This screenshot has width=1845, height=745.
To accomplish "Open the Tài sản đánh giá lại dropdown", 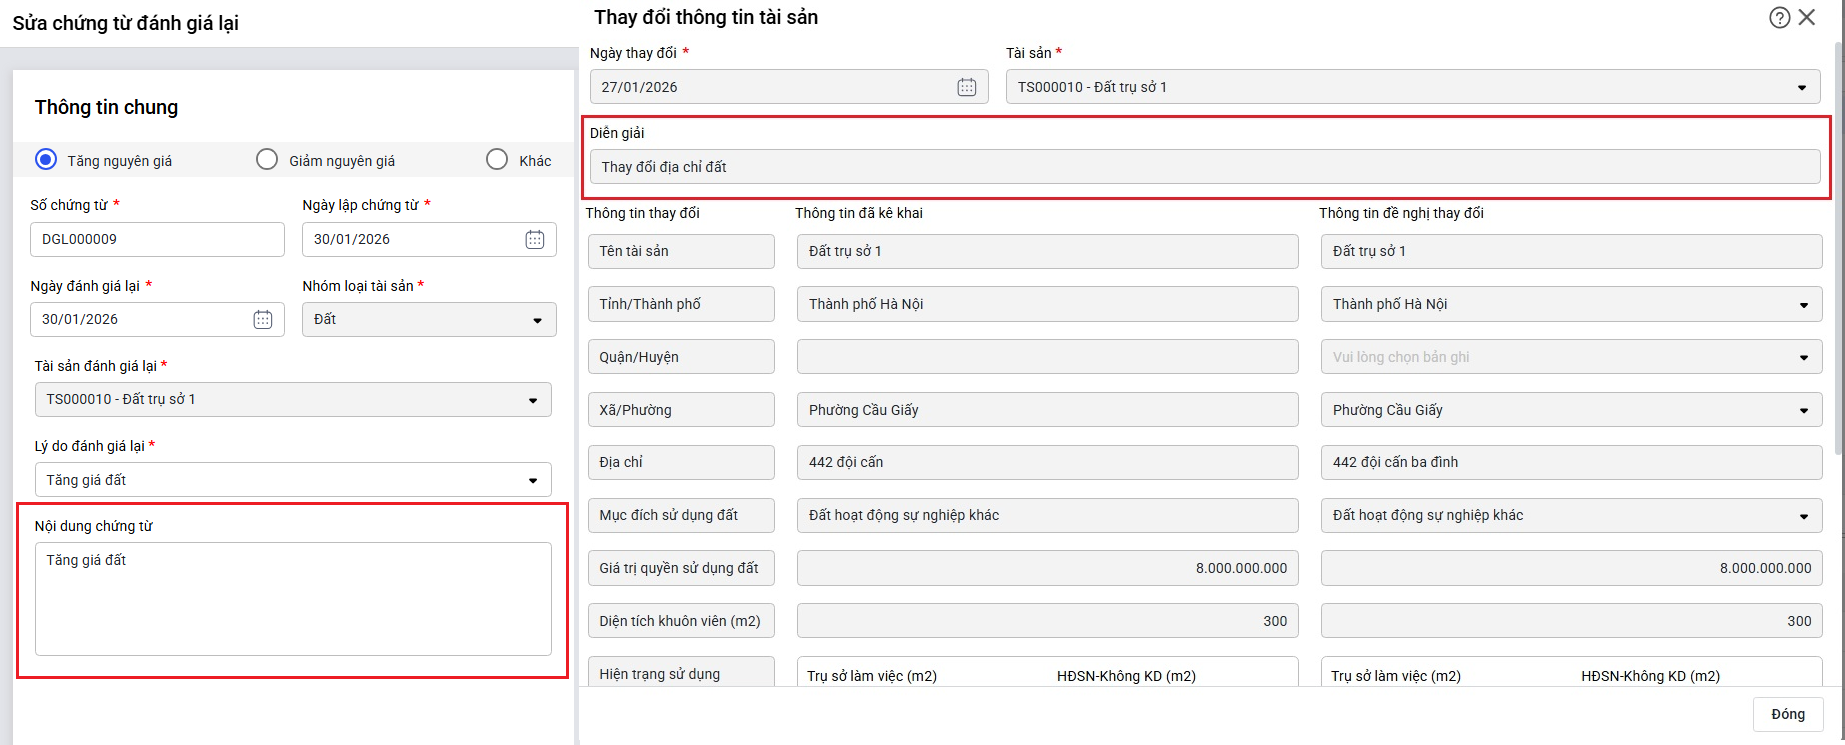I will 533,400.
